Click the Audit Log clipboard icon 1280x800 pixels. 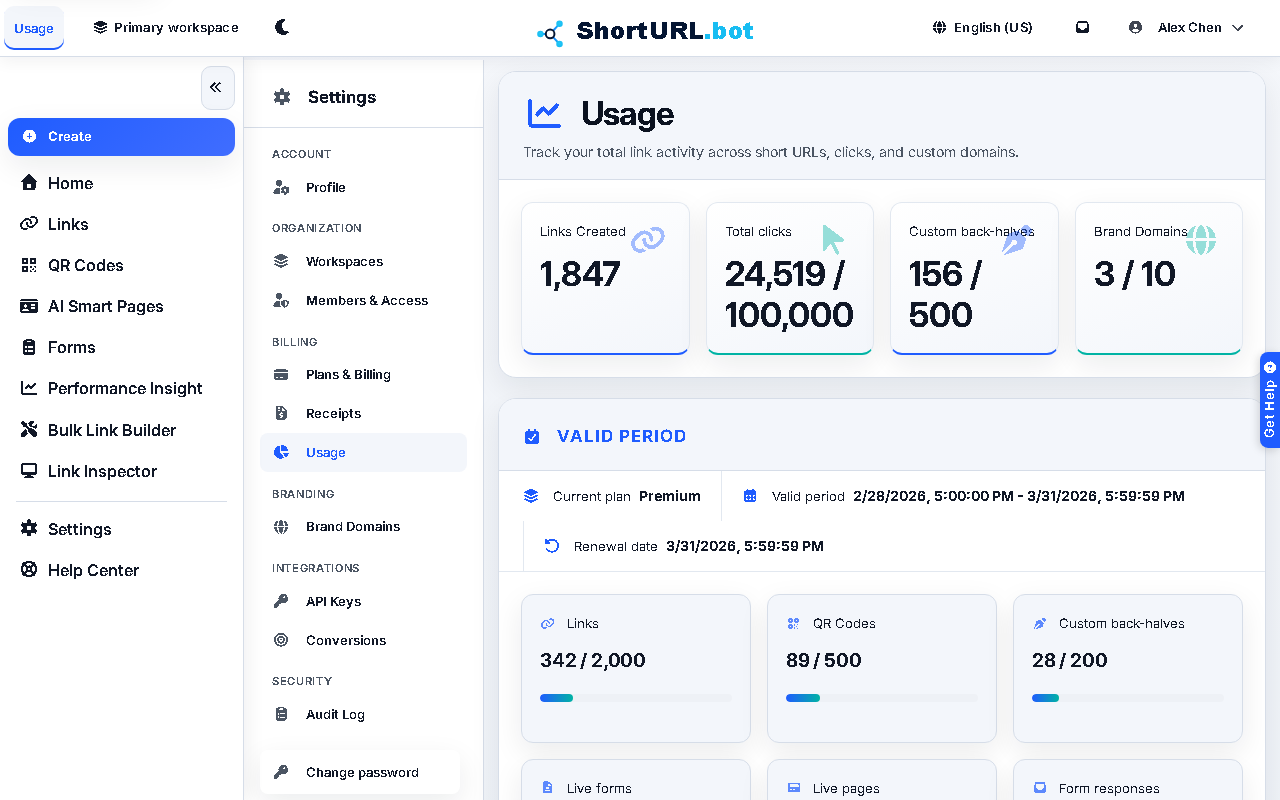282,715
